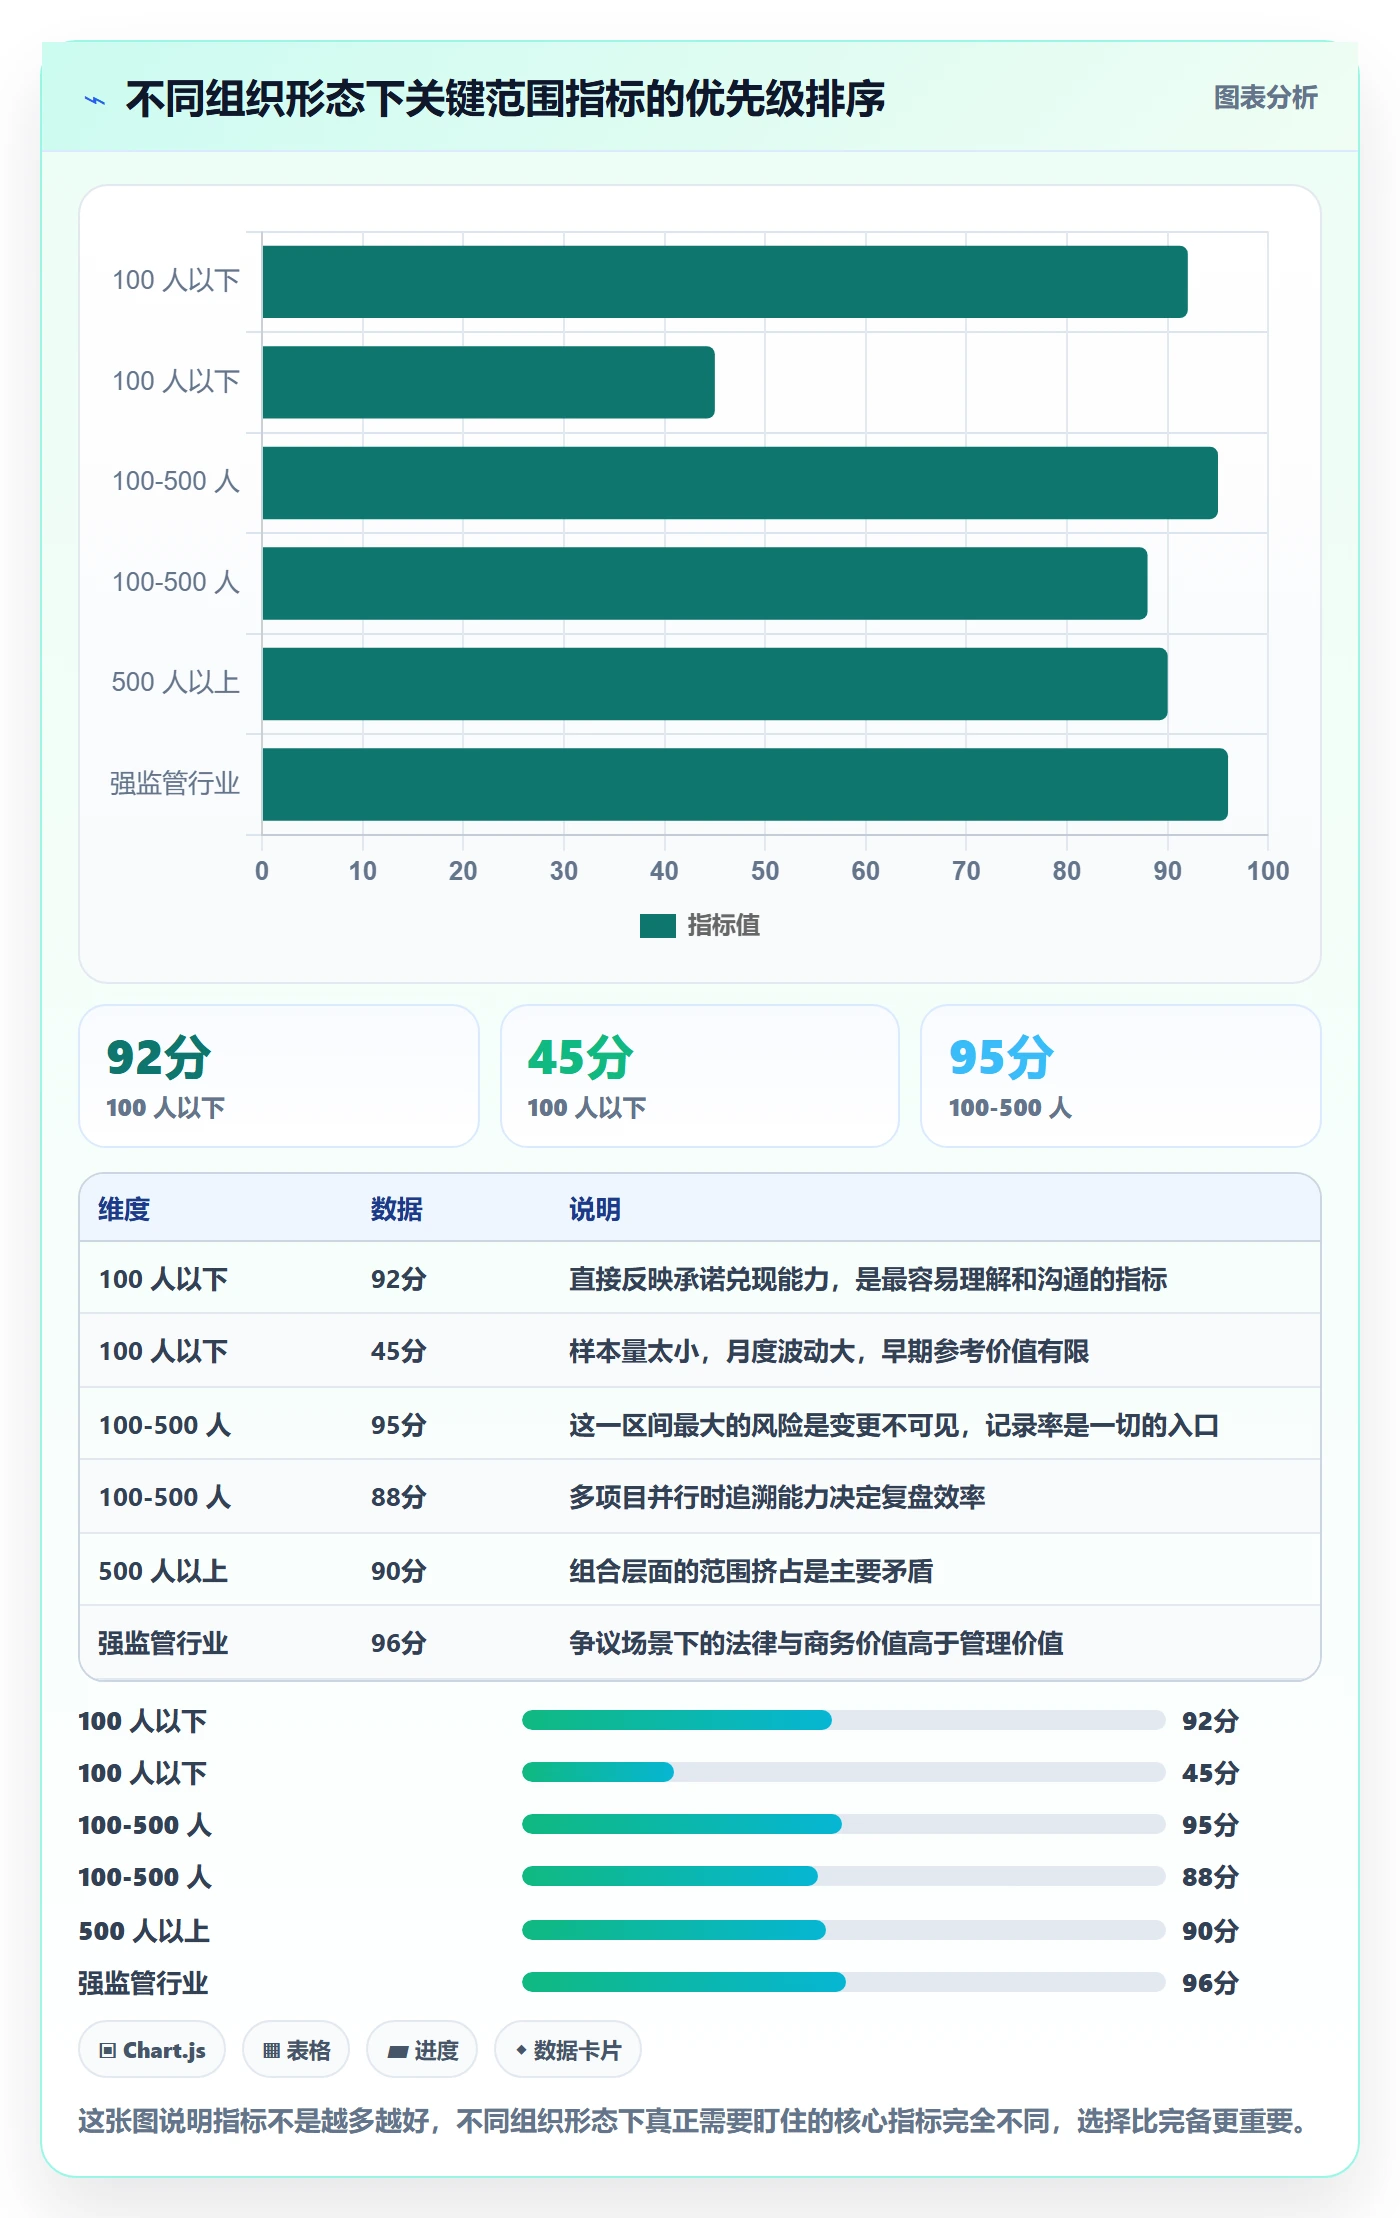The image size is (1400, 2218).
Task: Click the 50 tick on the chart x-axis
Action: pyautogui.click(x=765, y=871)
